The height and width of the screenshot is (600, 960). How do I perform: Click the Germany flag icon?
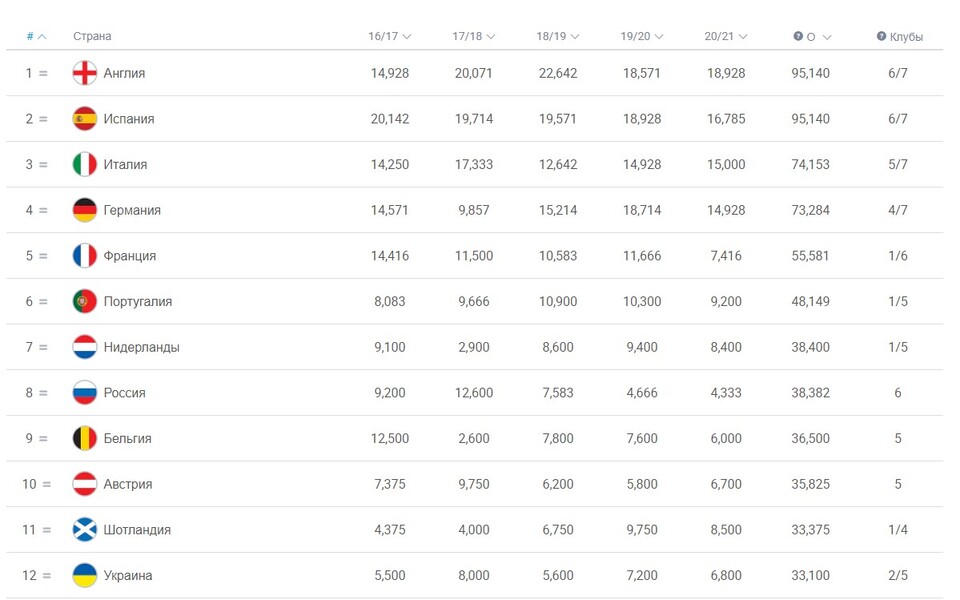tap(85, 210)
